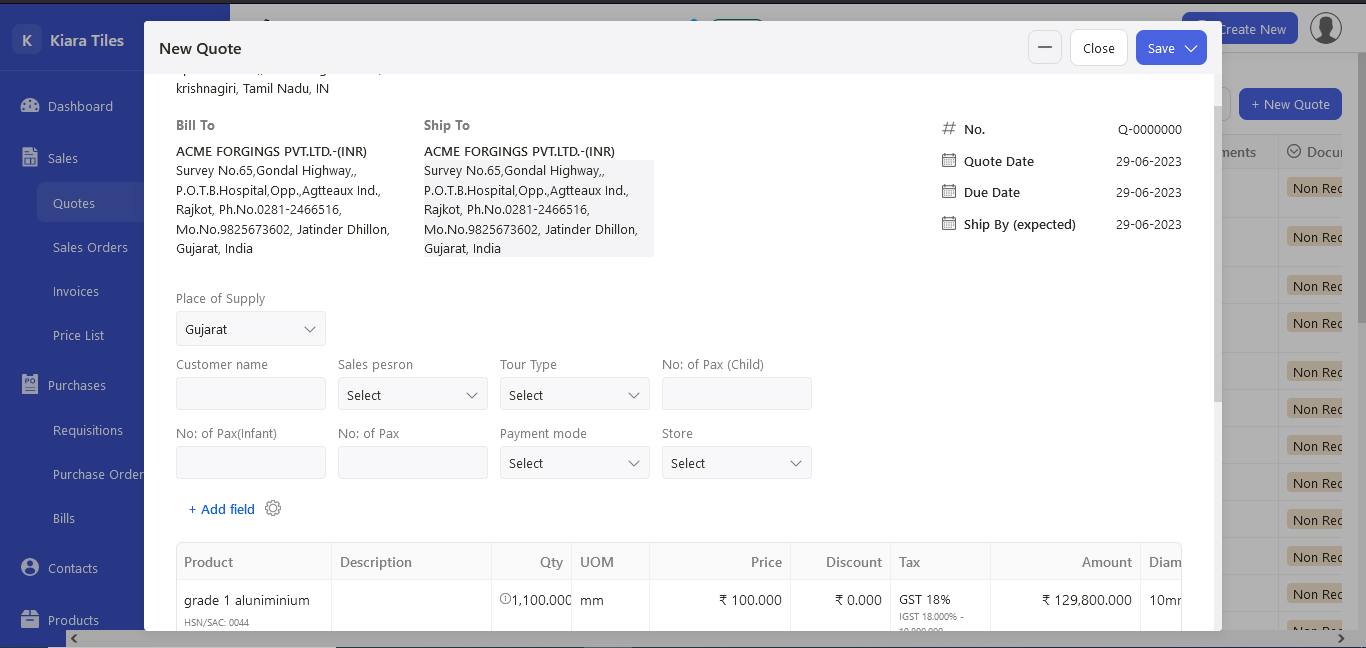The image size is (1366, 648).
Task: Open Requisitions in the sidebar
Action: point(88,430)
